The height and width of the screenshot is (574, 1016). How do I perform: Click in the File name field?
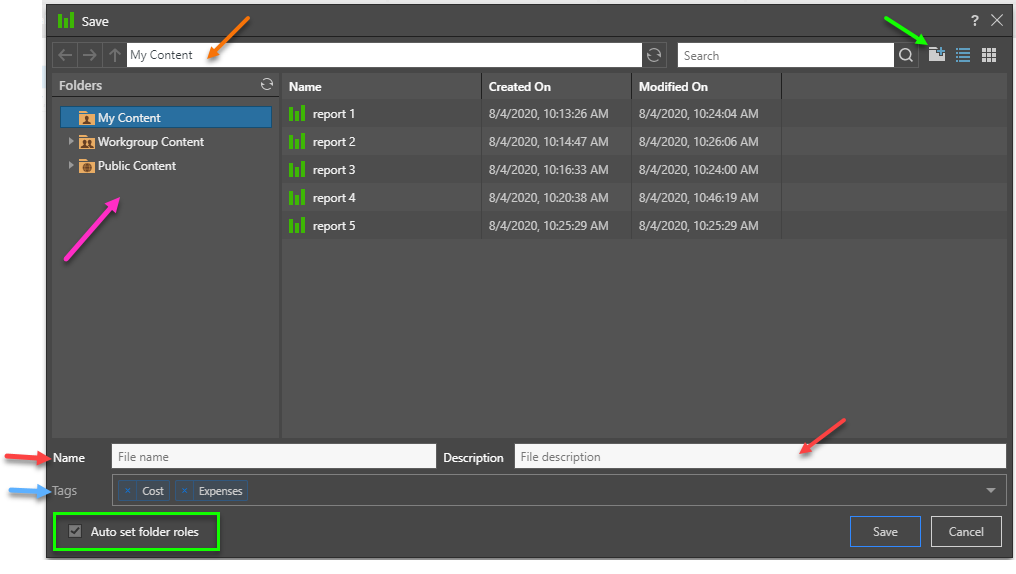[x=273, y=457]
